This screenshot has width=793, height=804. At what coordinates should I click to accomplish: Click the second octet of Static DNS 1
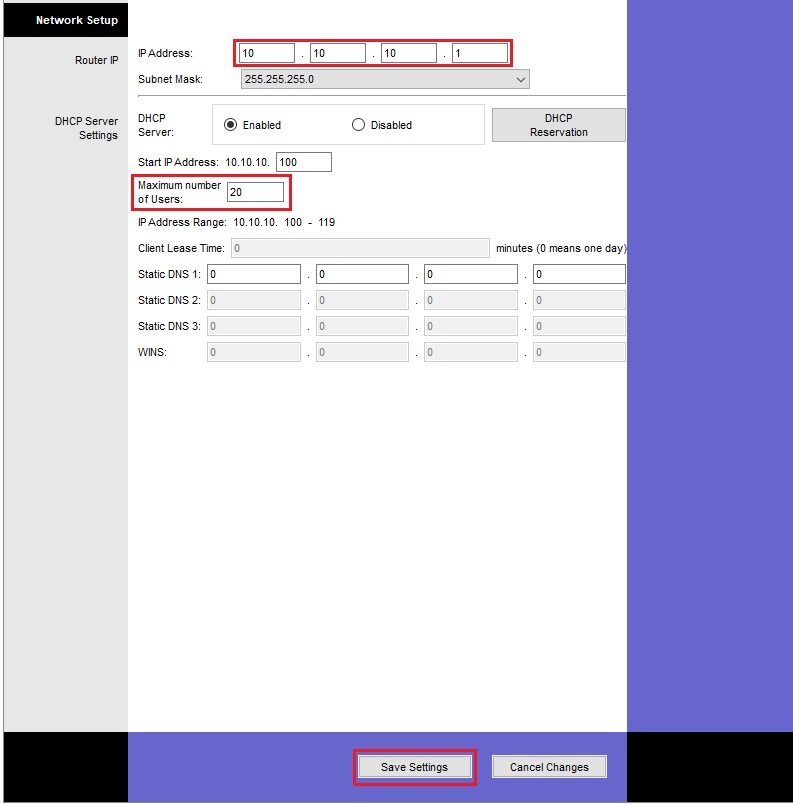pos(362,274)
